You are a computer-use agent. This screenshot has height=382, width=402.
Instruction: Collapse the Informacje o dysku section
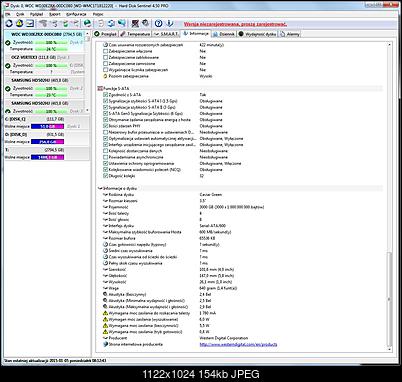tap(100, 188)
